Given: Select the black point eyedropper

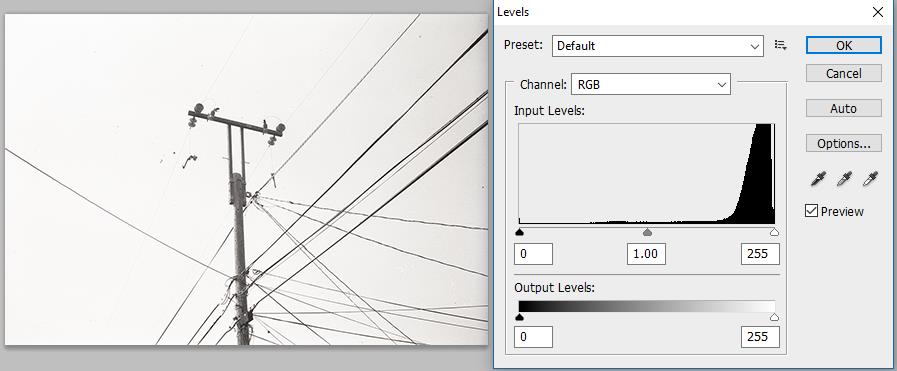Looking at the screenshot, I should [818, 179].
